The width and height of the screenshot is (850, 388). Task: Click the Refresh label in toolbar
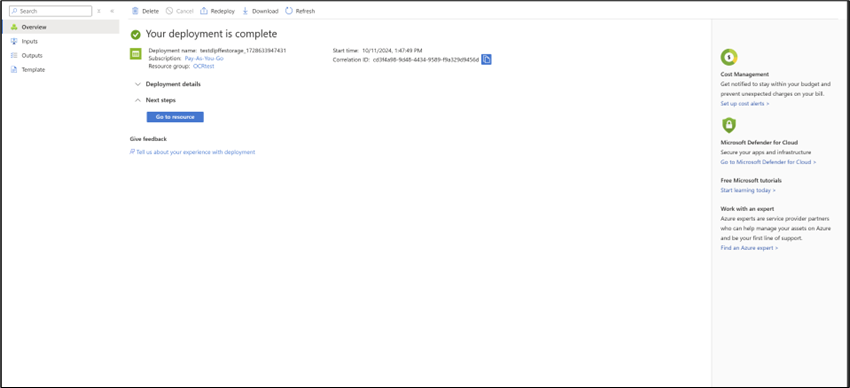click(305, 11)
